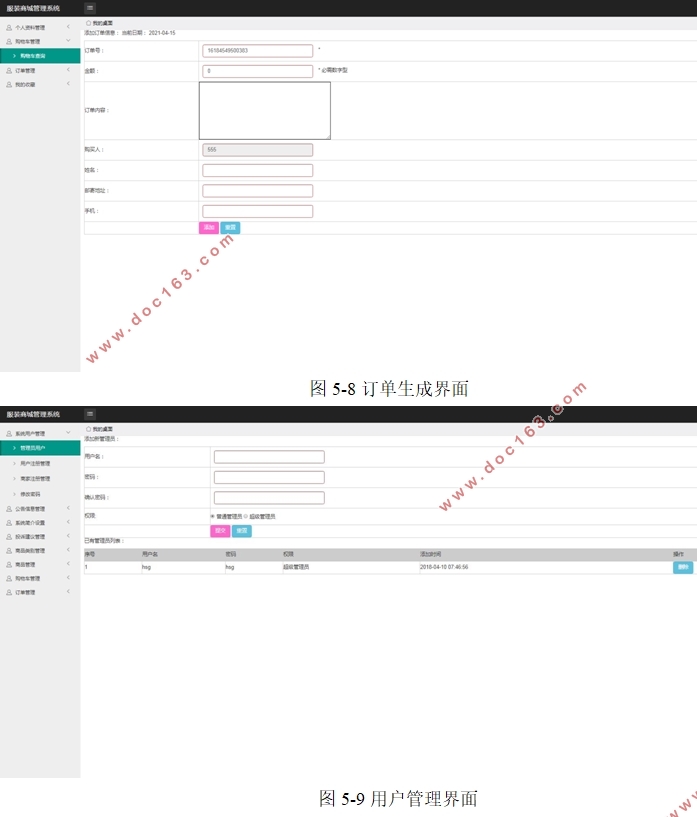Click the hamburger icon in user management header
The height and width of the screenshot is (817, 697).
tap(90, 414)
